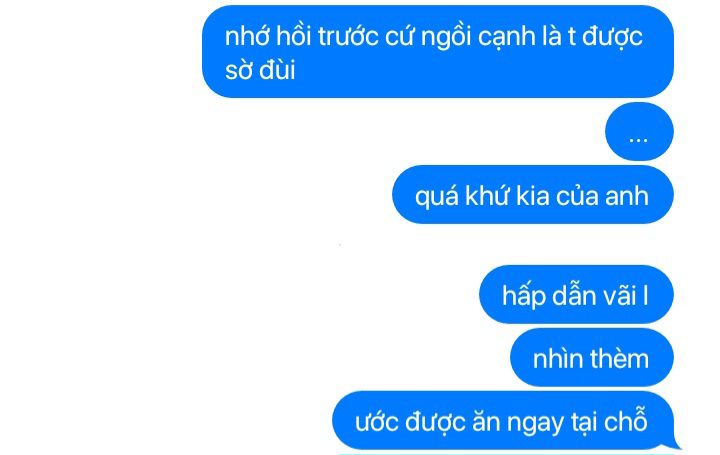Click the tail of the last message bubble

click(675, 443)
